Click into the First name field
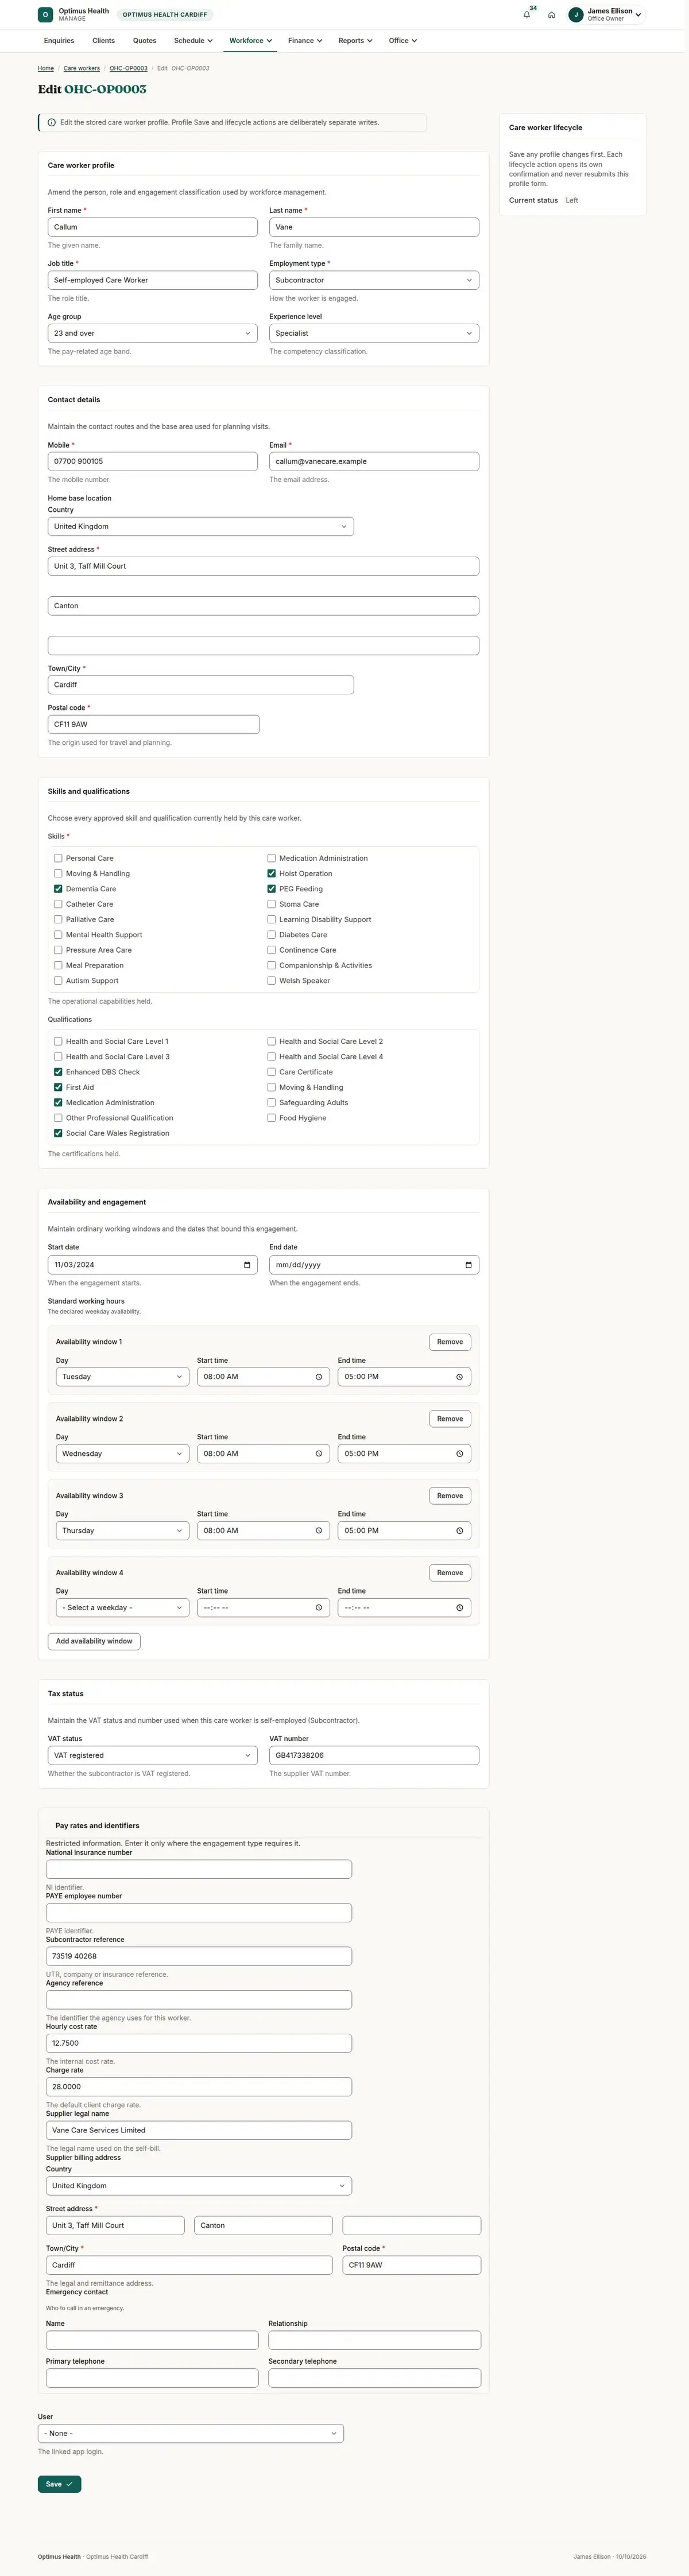The width and height of the screenshot is (689, 2576). click(x=153, y=227)
